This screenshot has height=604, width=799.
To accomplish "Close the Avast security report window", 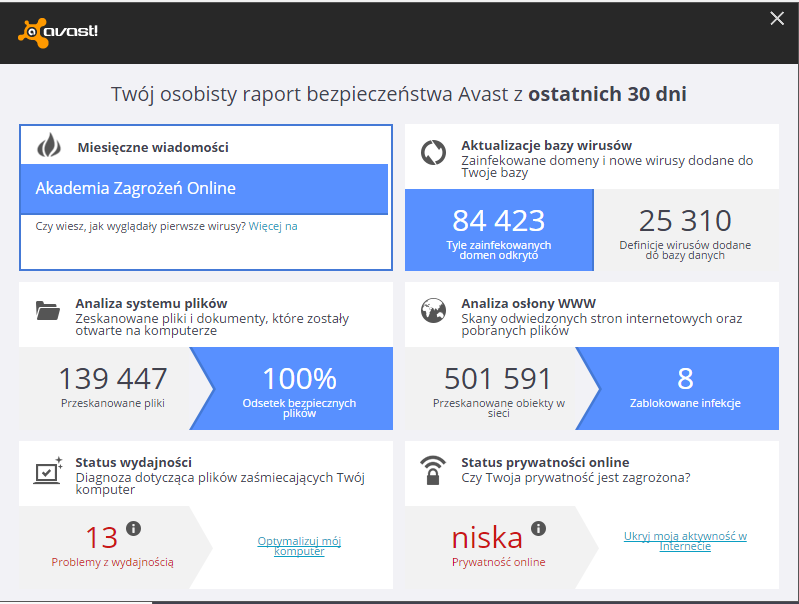I will 777,18.
